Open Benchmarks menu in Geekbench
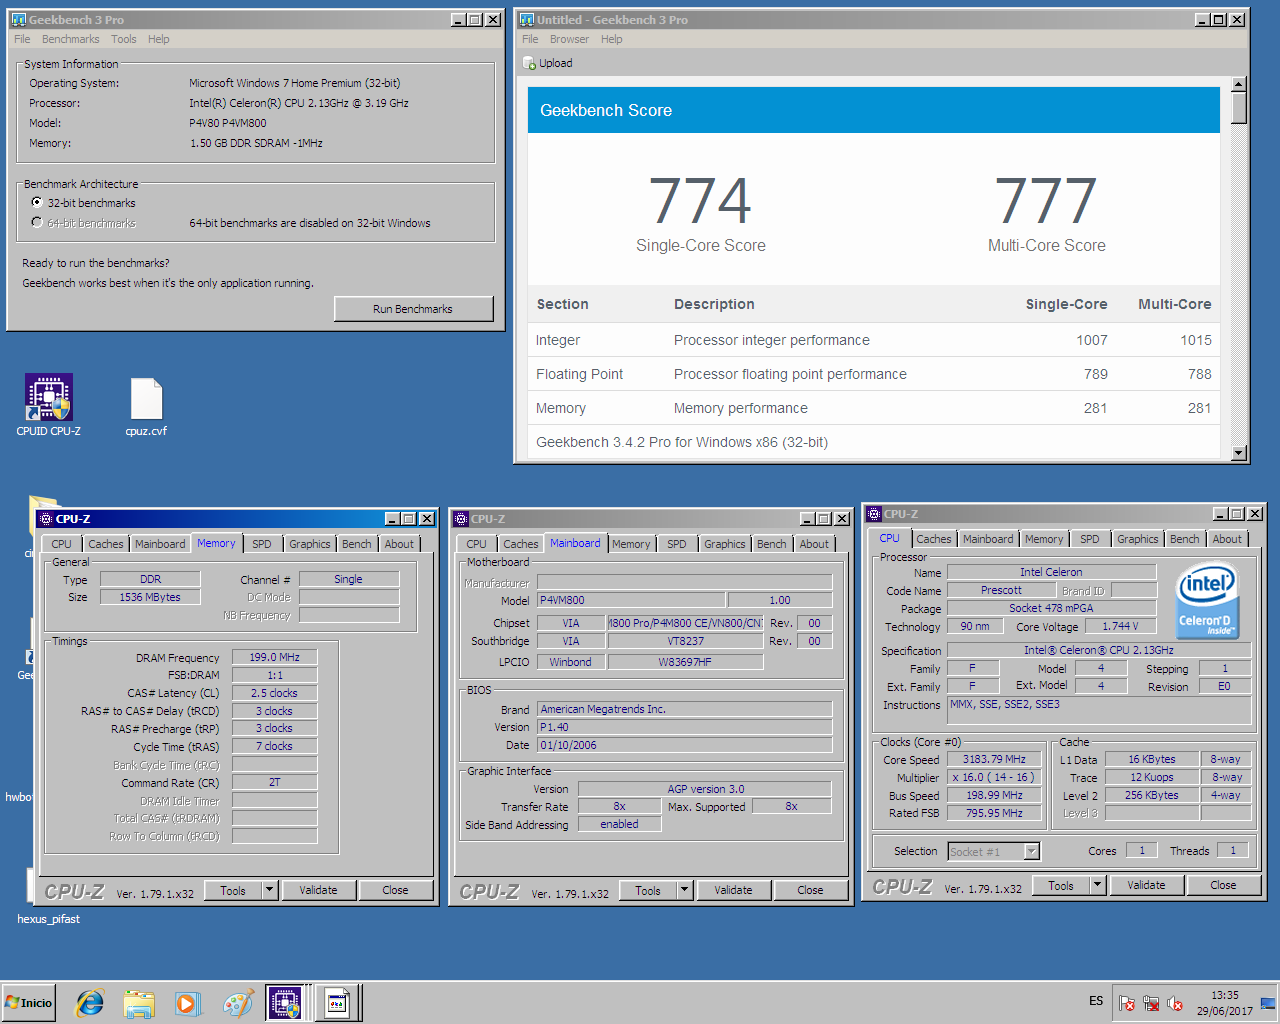Viewport: 1280px width, 1024px height. pyautogui.click(x=70, y=39)
